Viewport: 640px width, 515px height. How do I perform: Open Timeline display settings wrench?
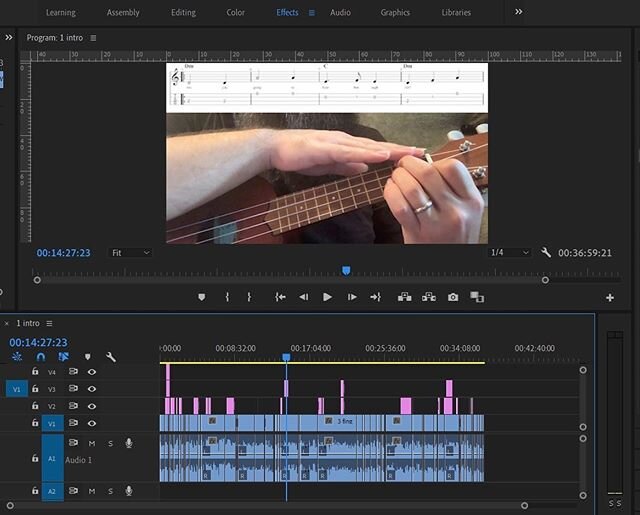(x=111, y=357)
